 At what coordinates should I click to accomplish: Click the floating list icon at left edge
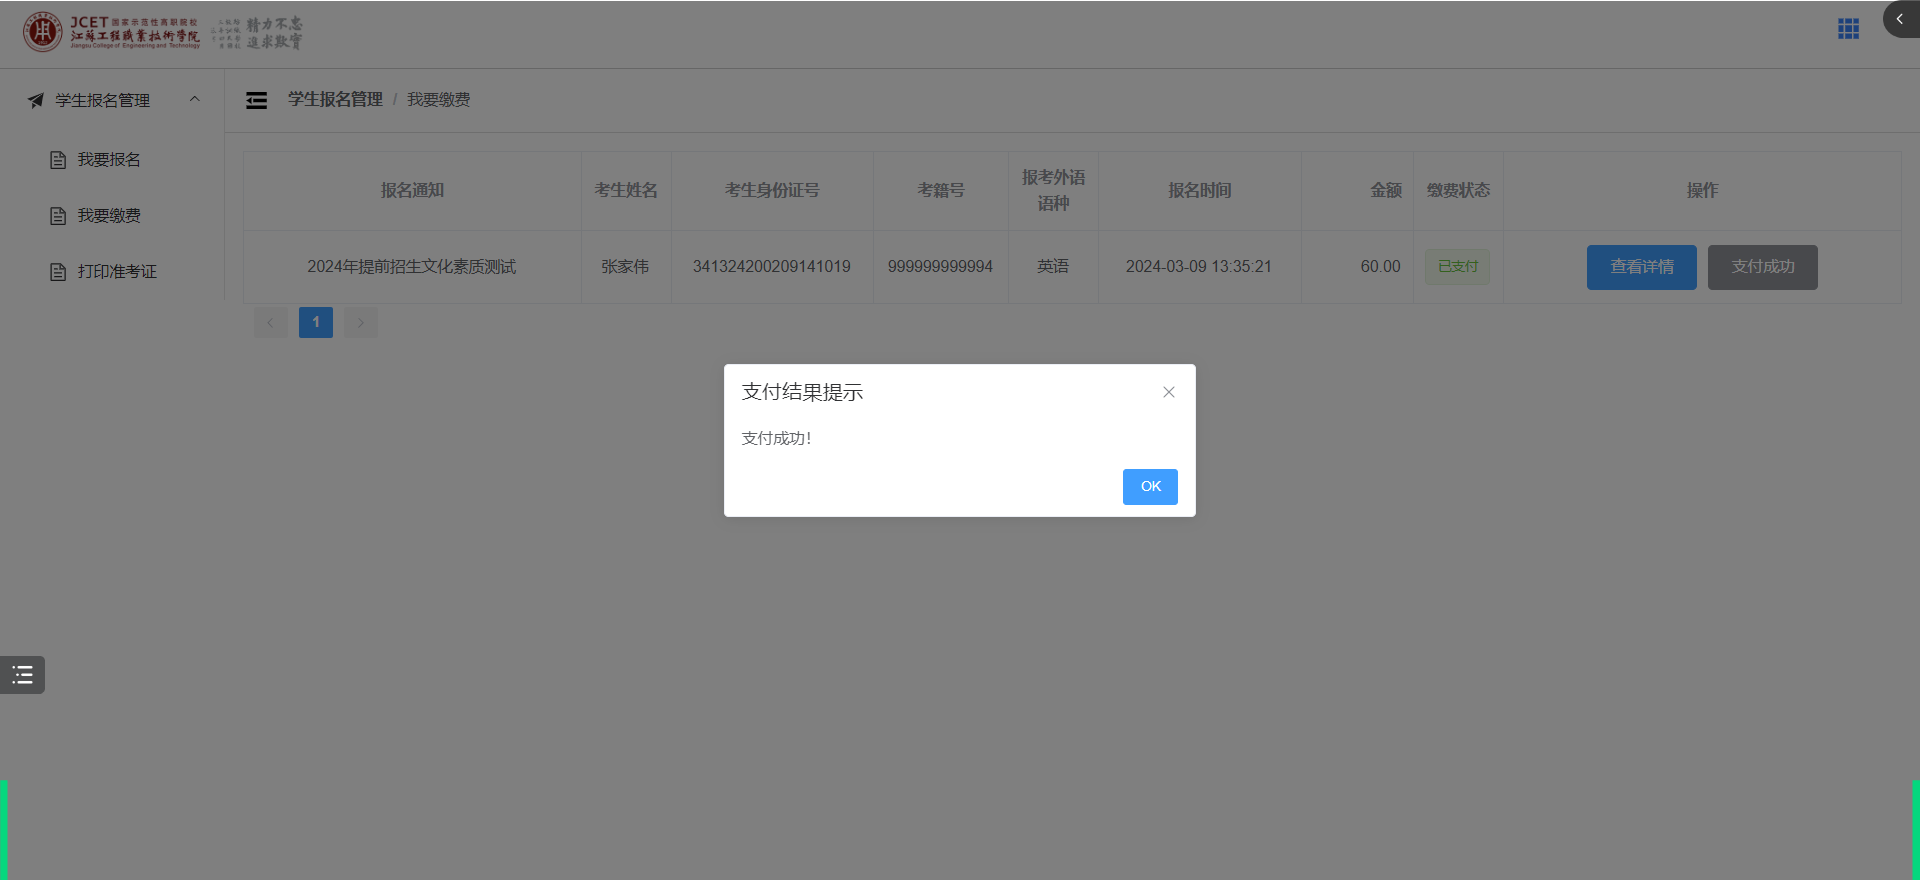tap(22, 675)
